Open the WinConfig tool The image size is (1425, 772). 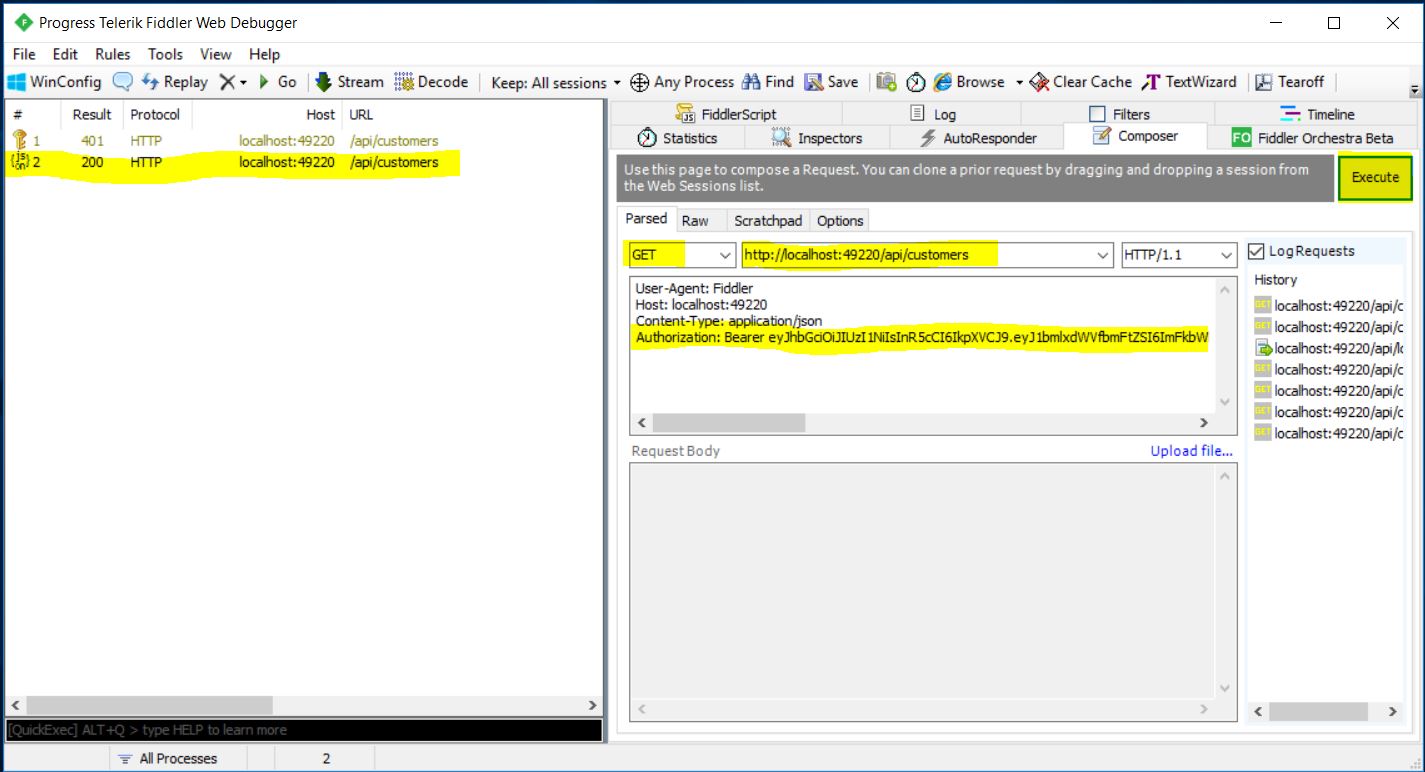click(55, 82)
